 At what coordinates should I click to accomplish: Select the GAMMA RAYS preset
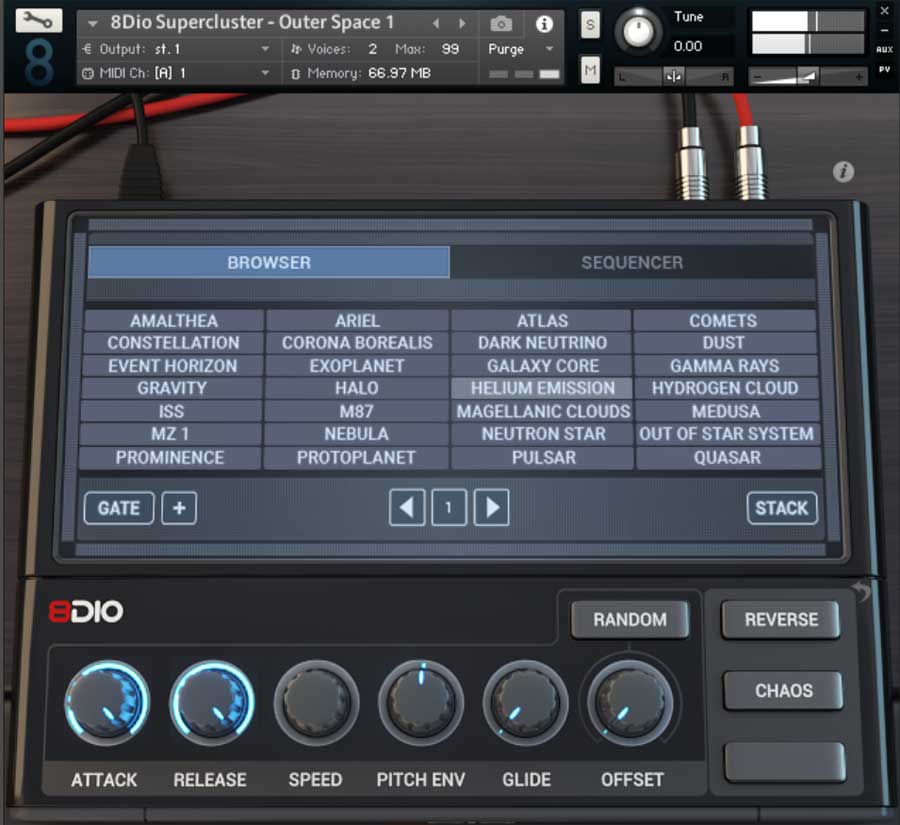(724, 366)
